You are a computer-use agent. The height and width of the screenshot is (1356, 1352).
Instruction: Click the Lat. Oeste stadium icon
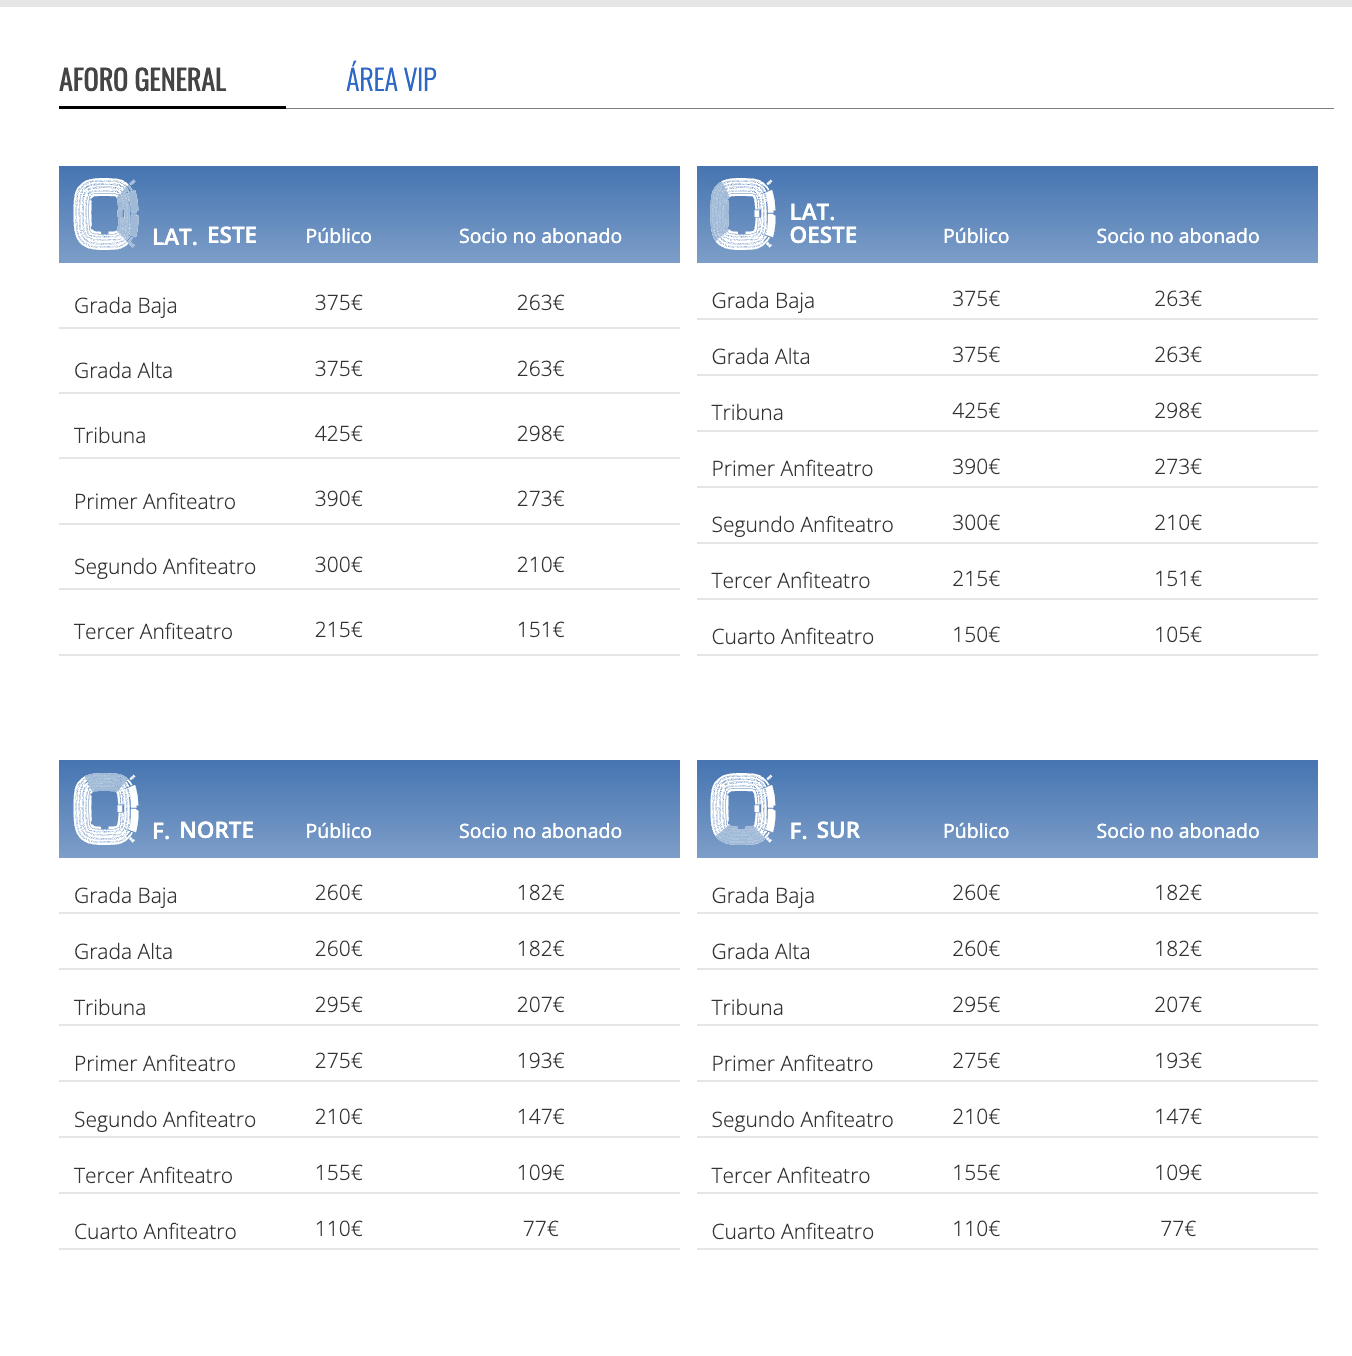pyautogui.click(x=742, y=214)
